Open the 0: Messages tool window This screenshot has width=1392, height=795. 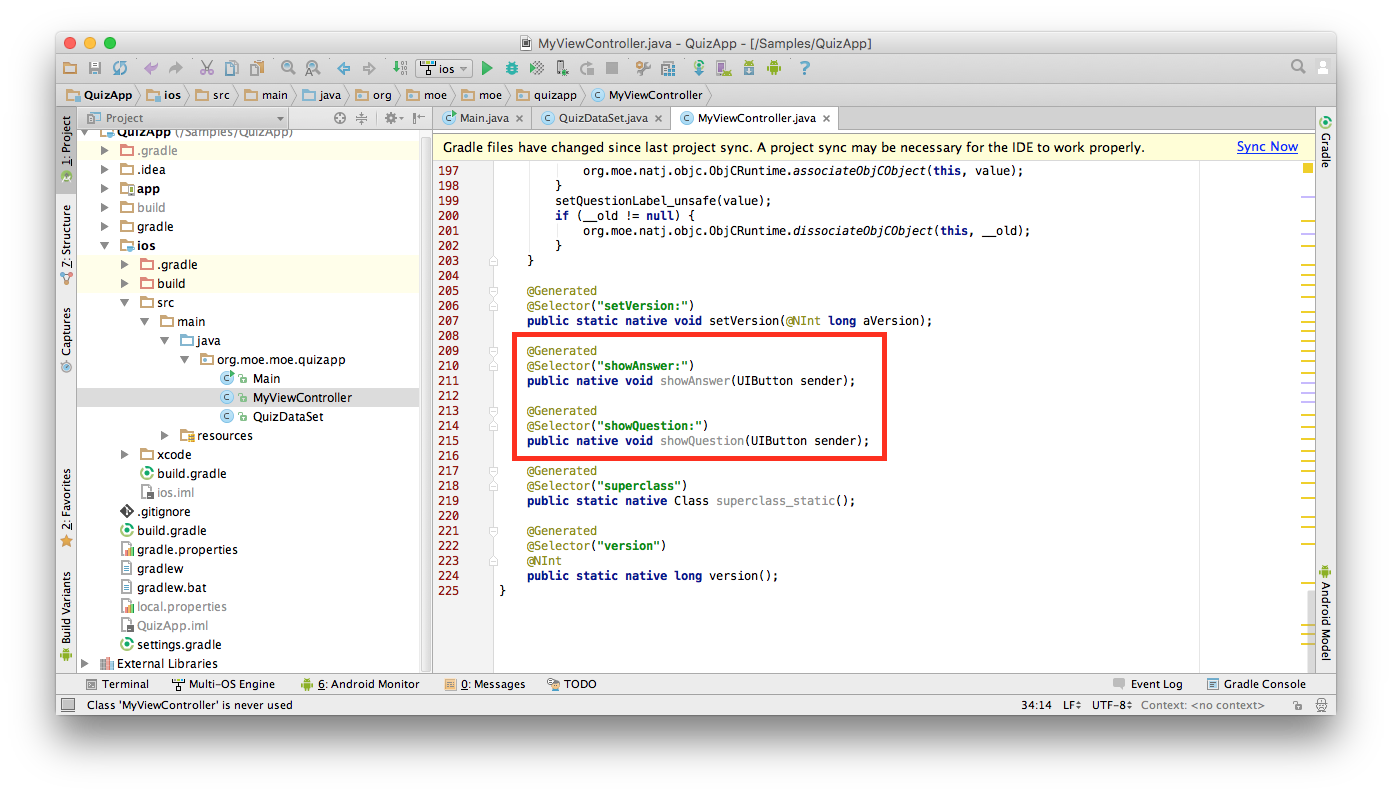[485, 684]
